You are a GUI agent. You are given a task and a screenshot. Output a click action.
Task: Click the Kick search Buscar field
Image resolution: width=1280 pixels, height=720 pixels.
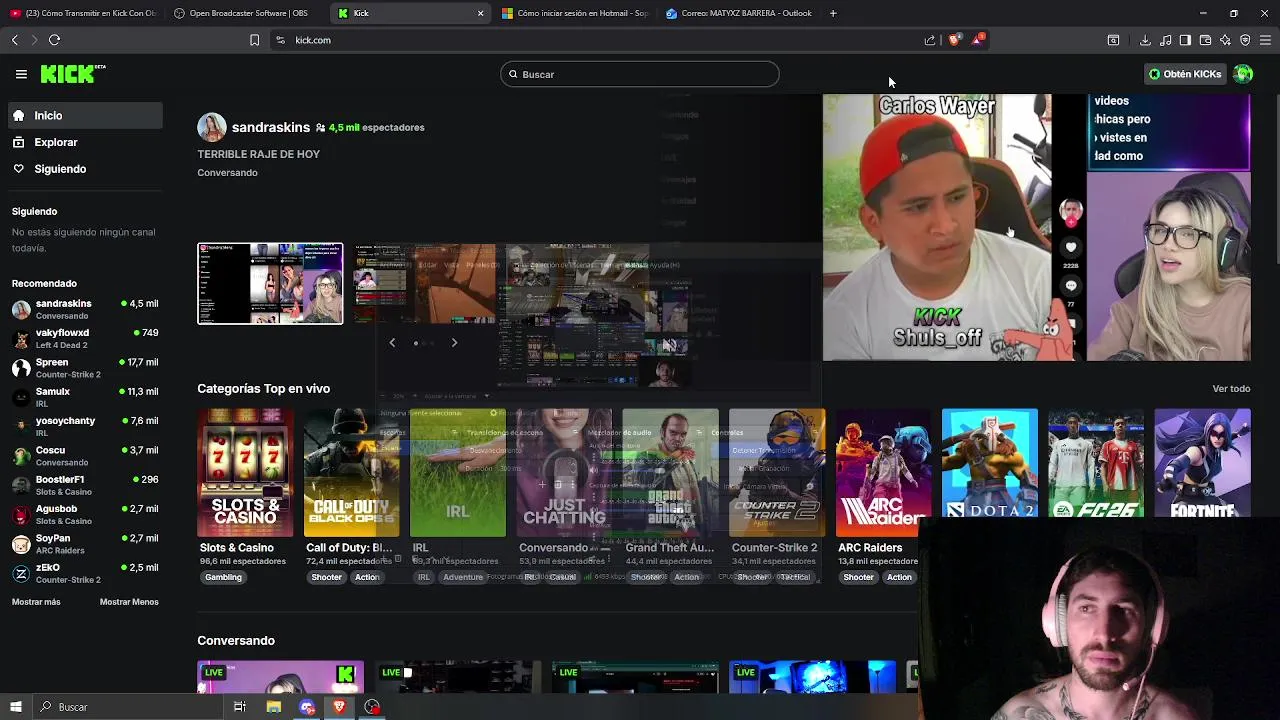(x=640, y=74)
